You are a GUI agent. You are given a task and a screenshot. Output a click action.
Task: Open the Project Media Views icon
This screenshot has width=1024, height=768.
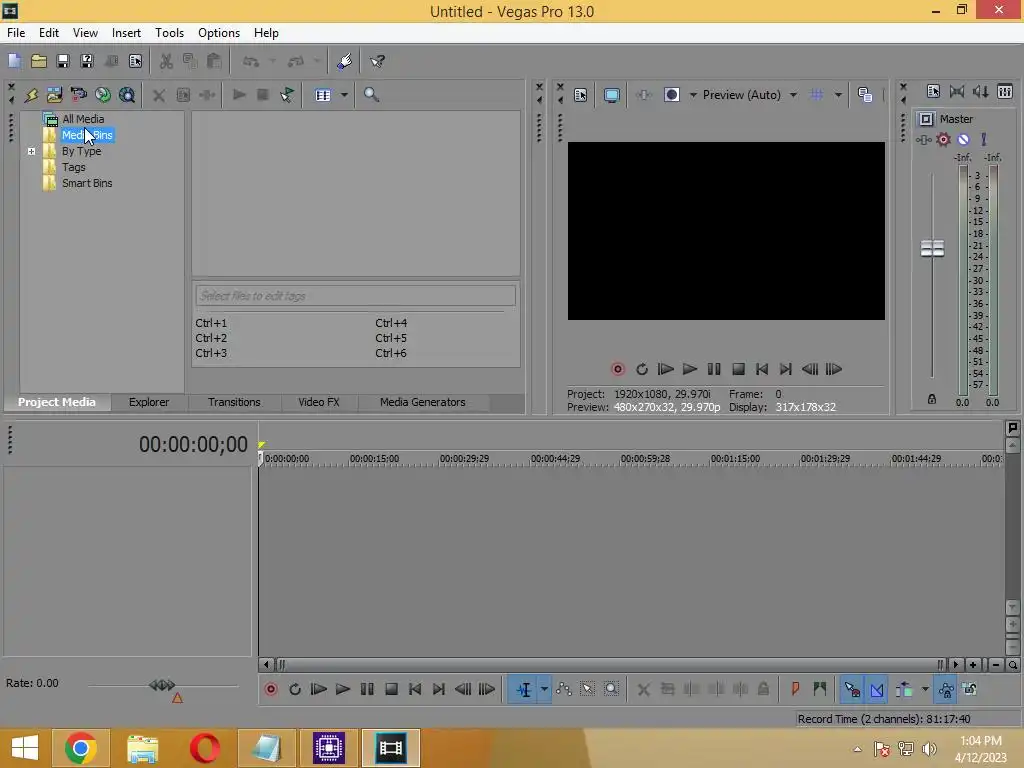(x=323, y=95)
